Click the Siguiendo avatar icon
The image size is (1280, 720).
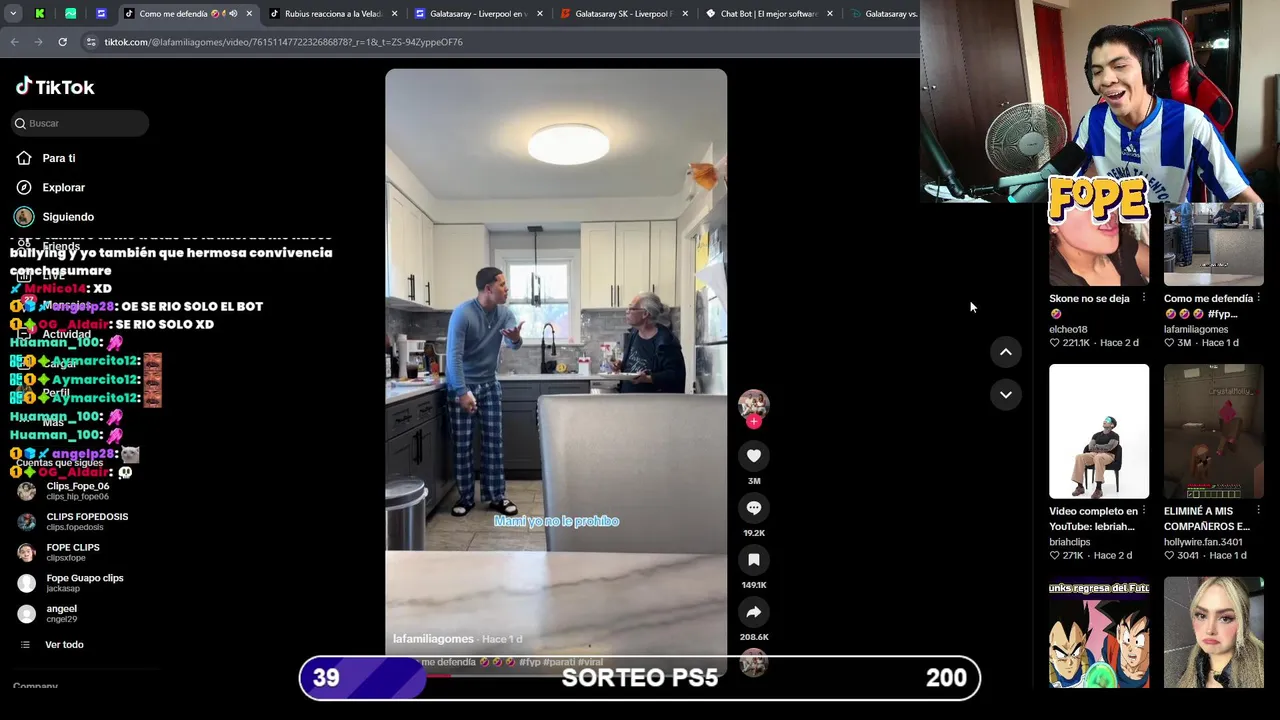tap(24, 217)
